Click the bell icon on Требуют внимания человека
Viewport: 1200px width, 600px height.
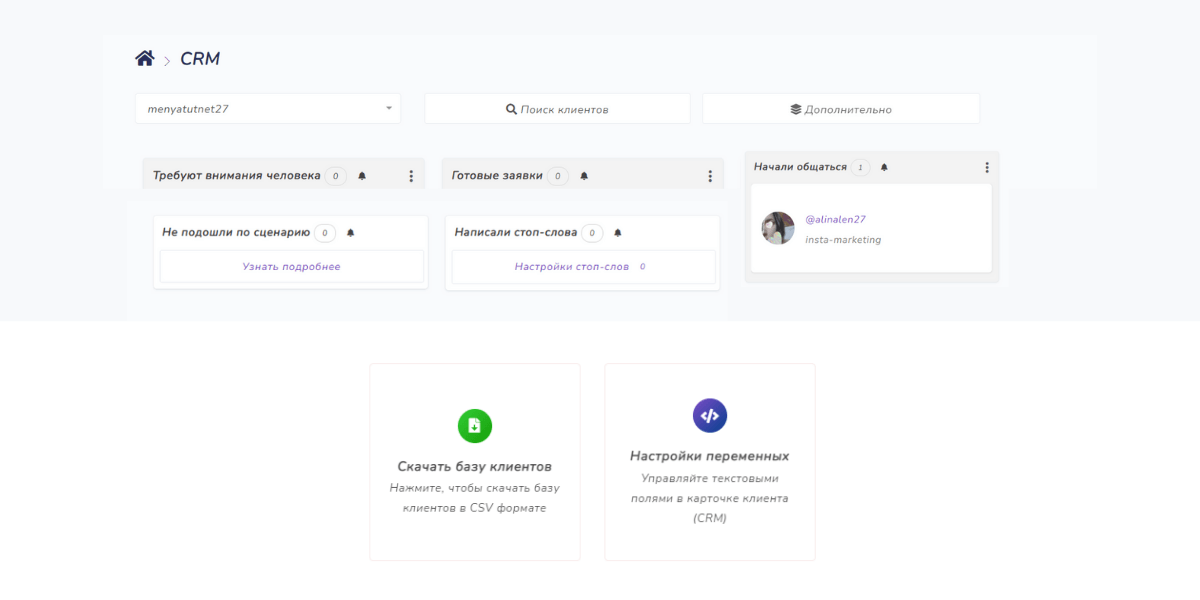point(362,173)
